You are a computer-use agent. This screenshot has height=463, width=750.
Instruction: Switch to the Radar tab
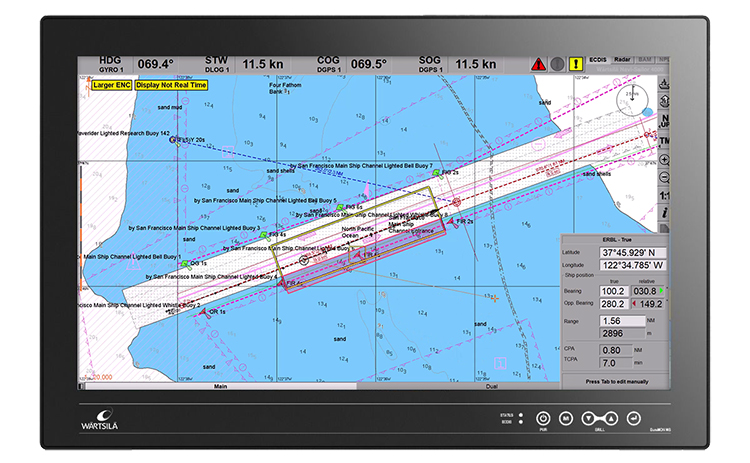tap(622, 60)
